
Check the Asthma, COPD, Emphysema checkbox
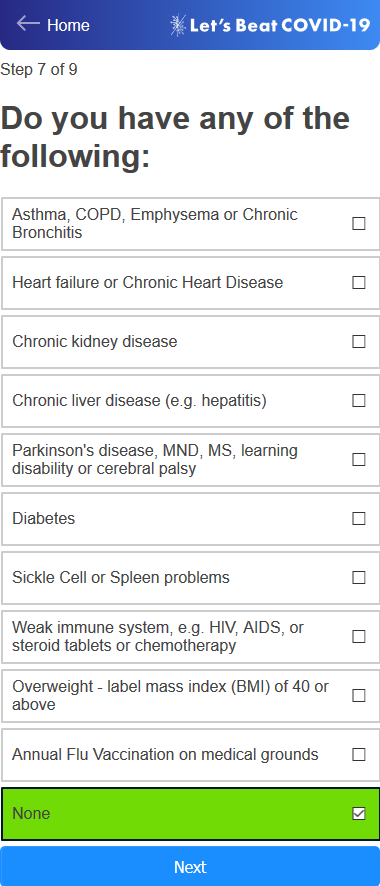(359, 224)
